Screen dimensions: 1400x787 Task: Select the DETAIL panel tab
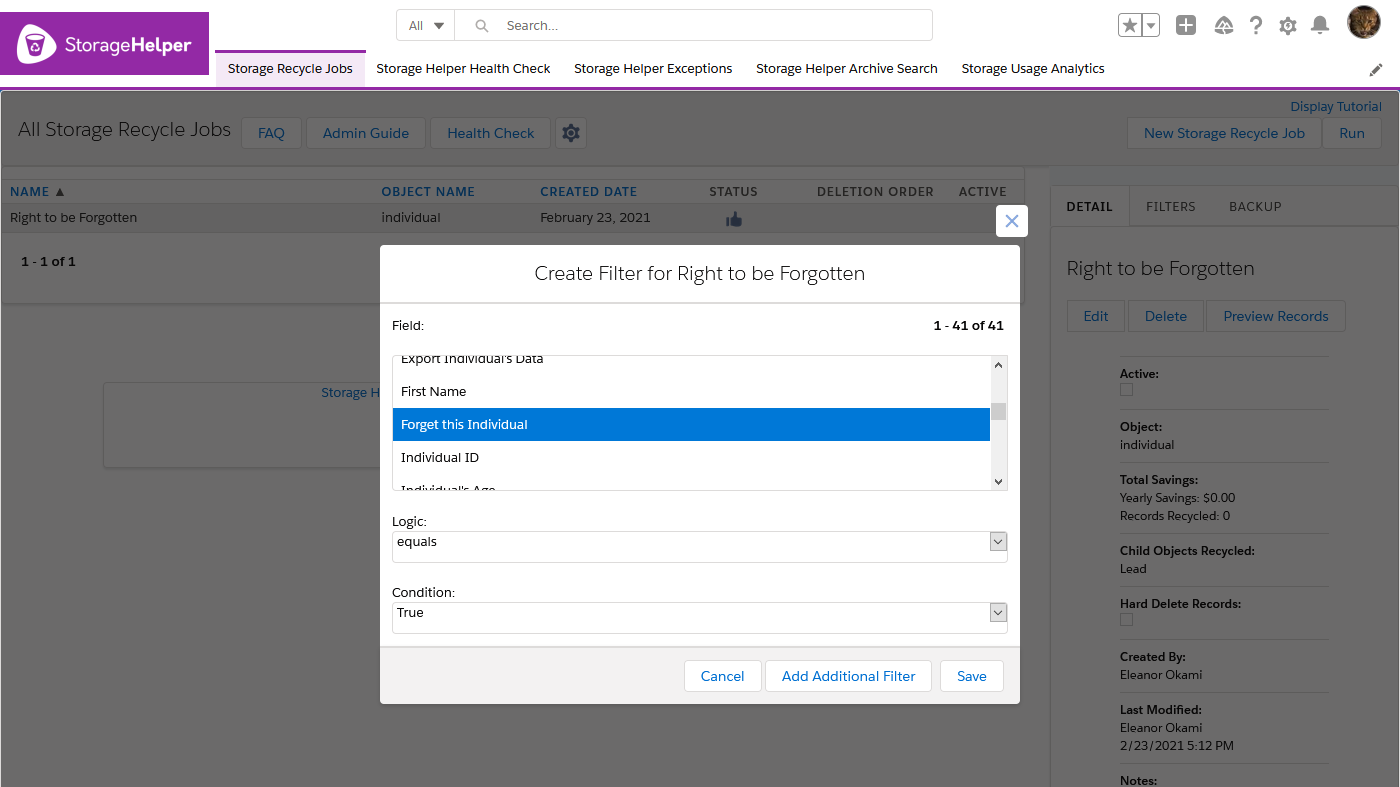1090,207
